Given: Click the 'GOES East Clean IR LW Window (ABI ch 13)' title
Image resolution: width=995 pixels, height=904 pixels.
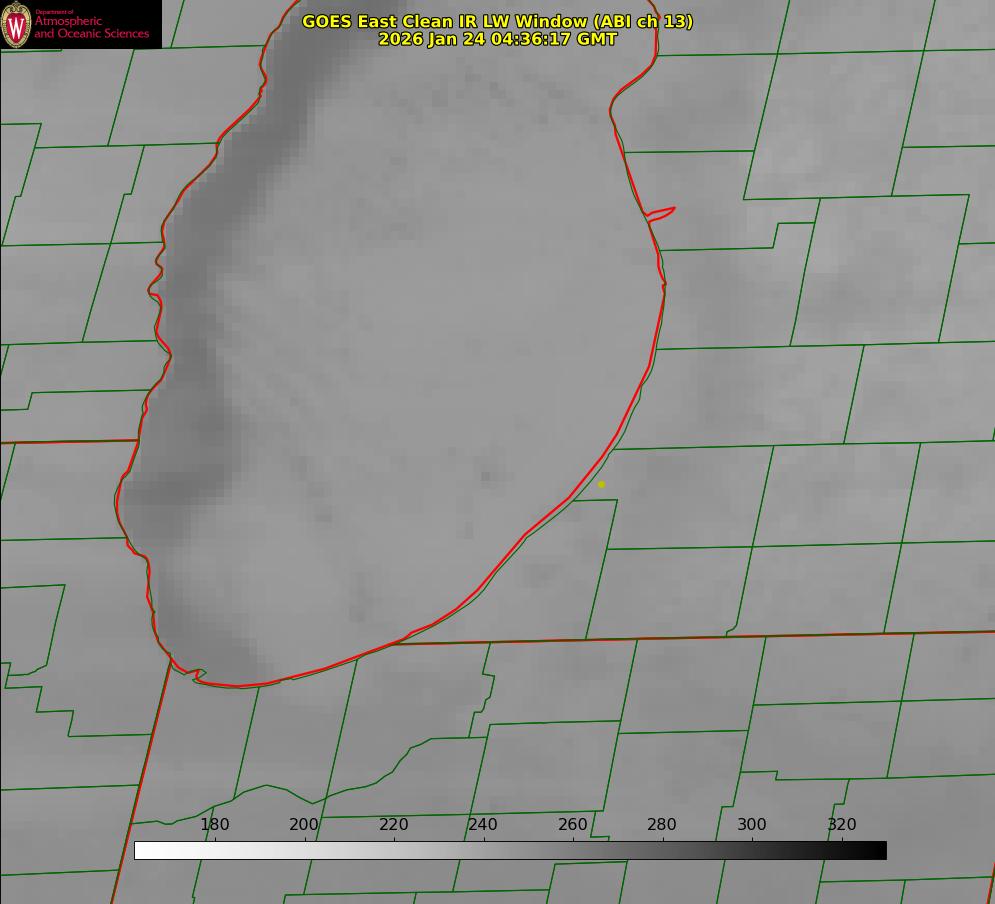Looking at the screenshot, I should click(498, 21).
